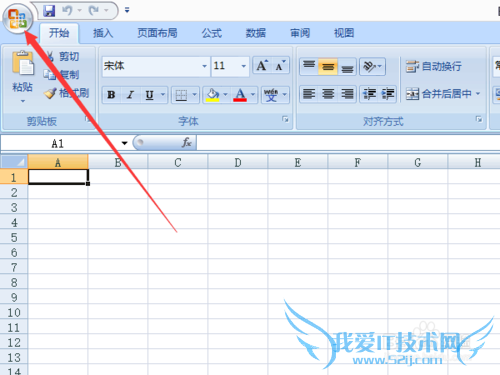Switch to the 开始 tab
Viewport: 500px width, 375px height.
point(59,33)
